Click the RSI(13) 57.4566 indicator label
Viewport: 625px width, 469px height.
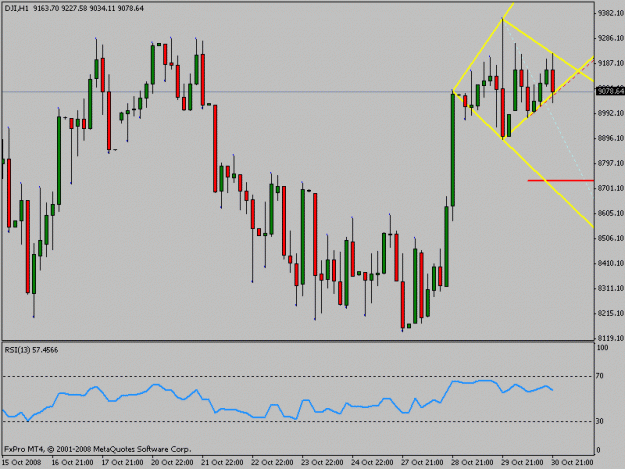point(31,350)
